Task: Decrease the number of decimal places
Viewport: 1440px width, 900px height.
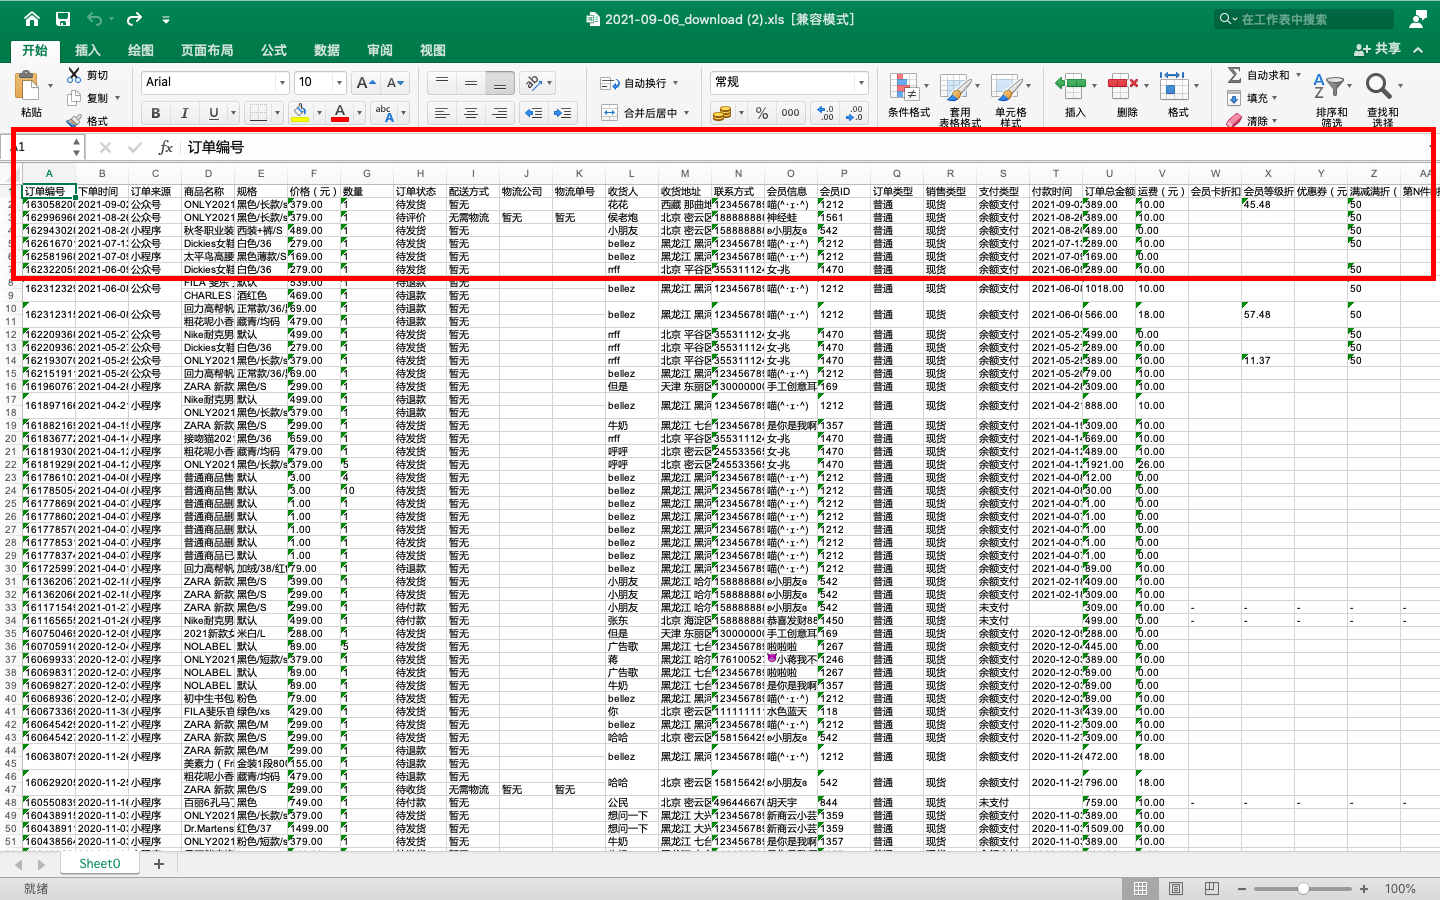Action: [x=854, y=113]
